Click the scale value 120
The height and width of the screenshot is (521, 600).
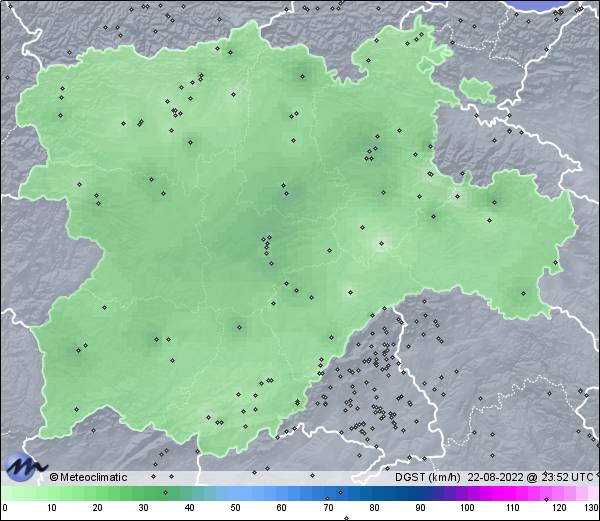click(x=559, y=508)
